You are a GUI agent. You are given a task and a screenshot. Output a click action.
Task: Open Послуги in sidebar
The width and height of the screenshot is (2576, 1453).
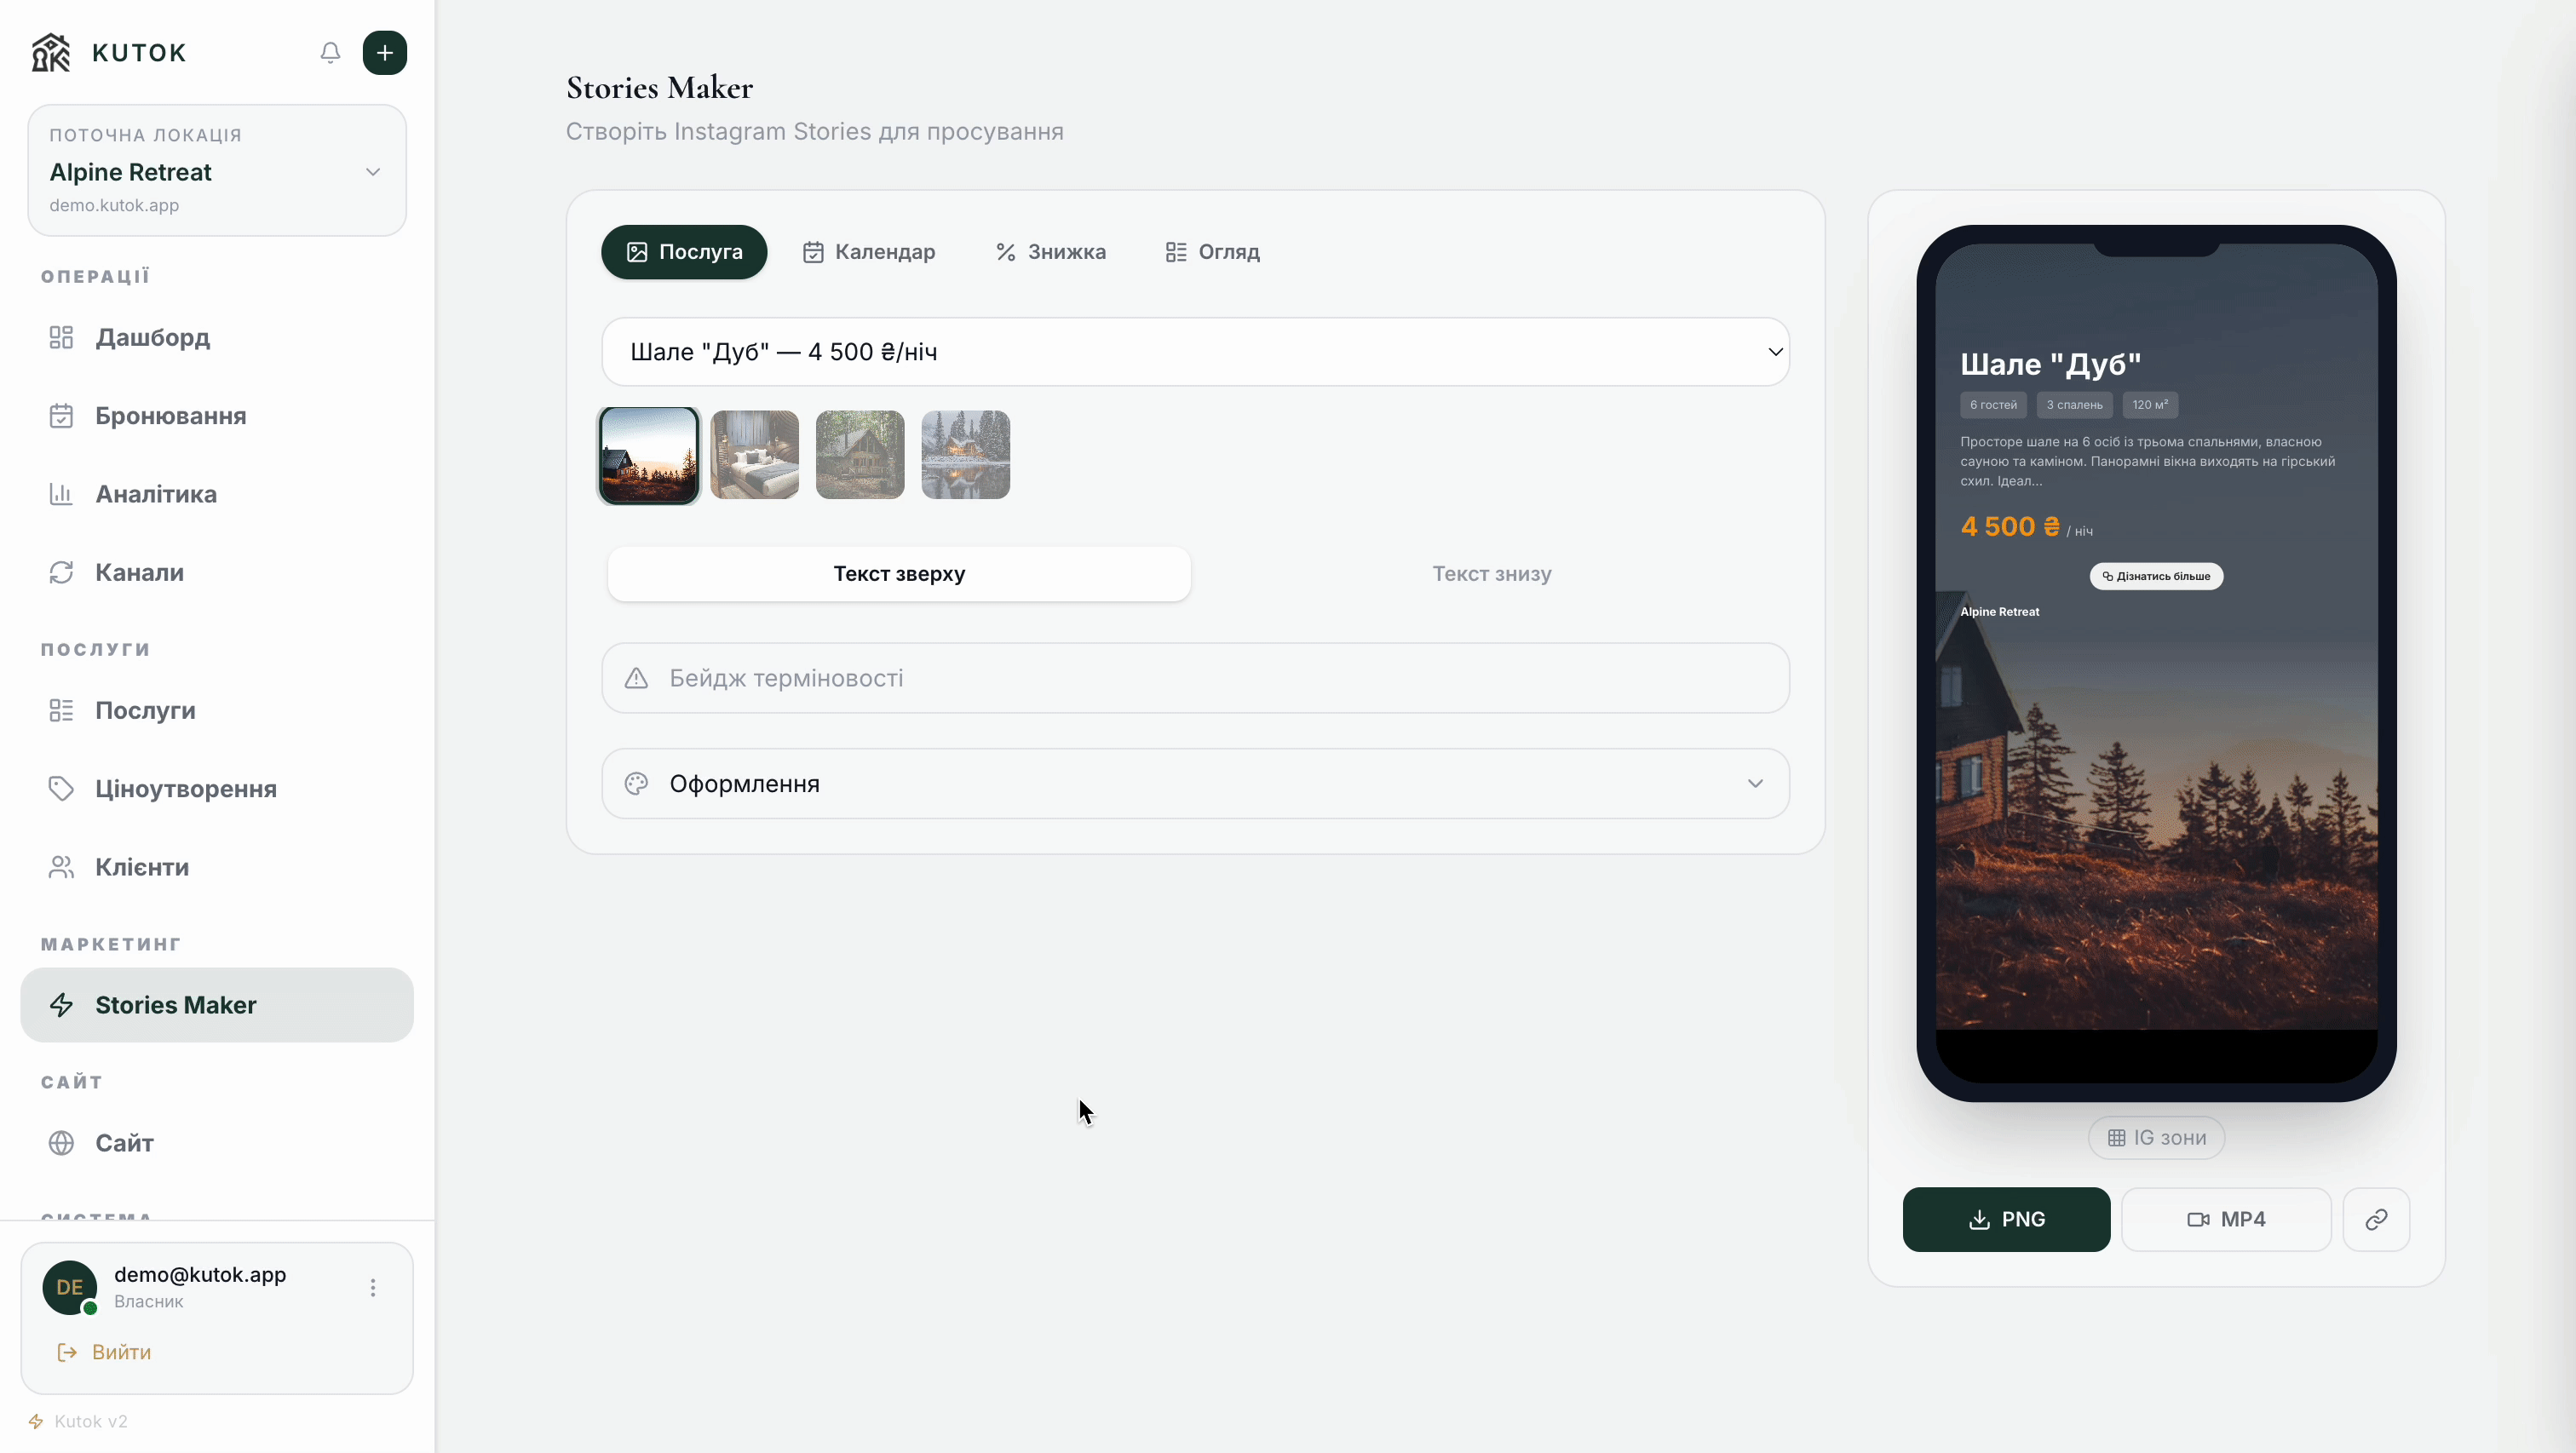(x=217, y=710)
